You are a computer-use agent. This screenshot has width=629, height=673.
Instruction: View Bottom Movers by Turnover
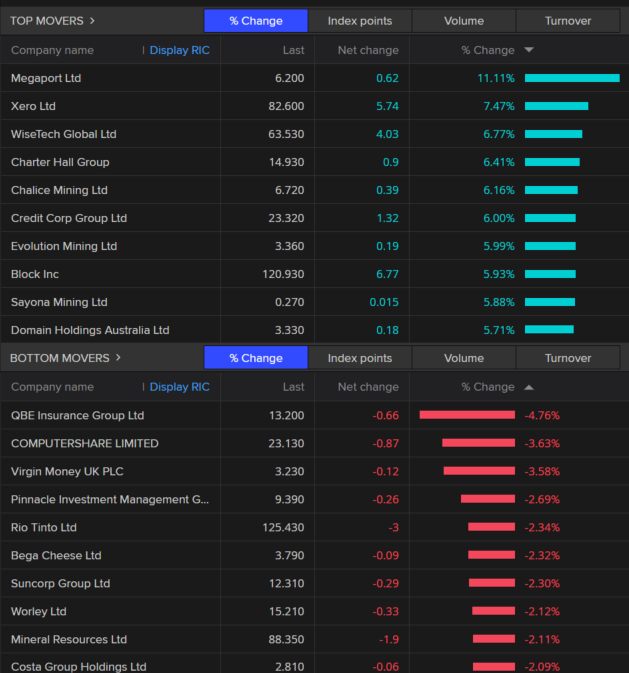pos(567,358)
